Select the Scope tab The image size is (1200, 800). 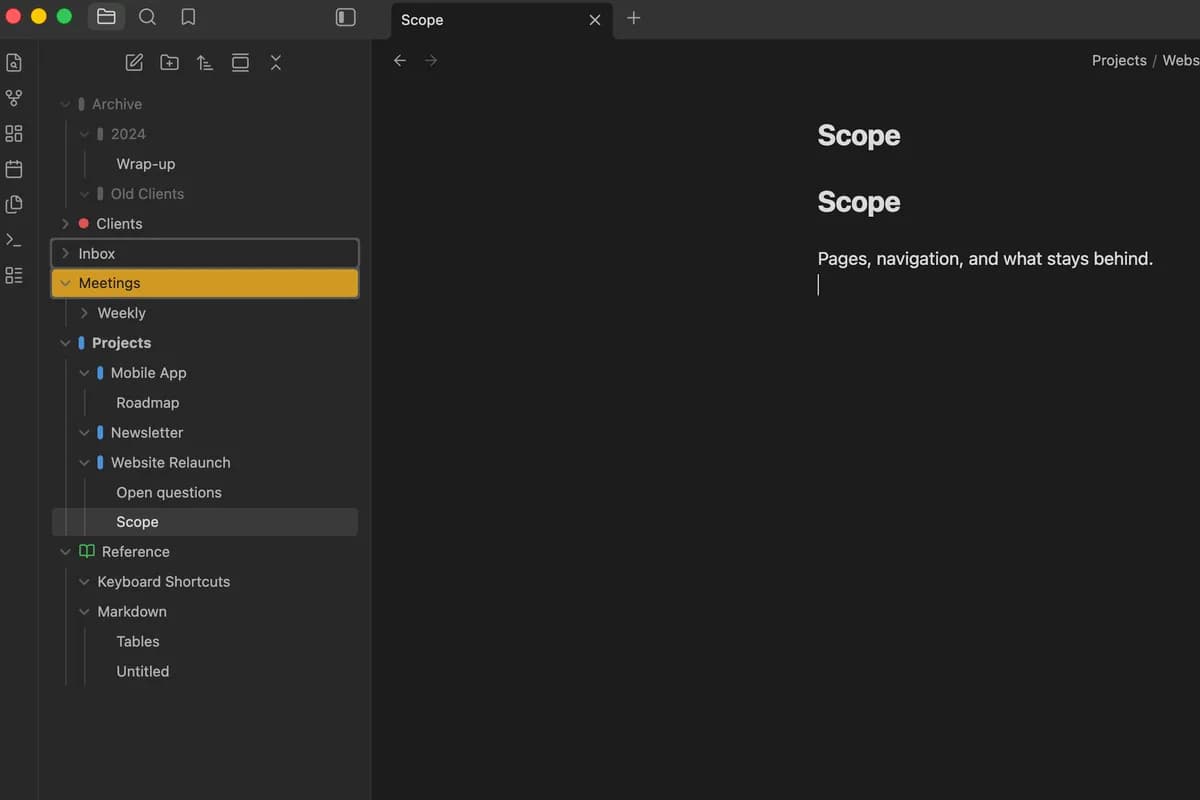502,20
